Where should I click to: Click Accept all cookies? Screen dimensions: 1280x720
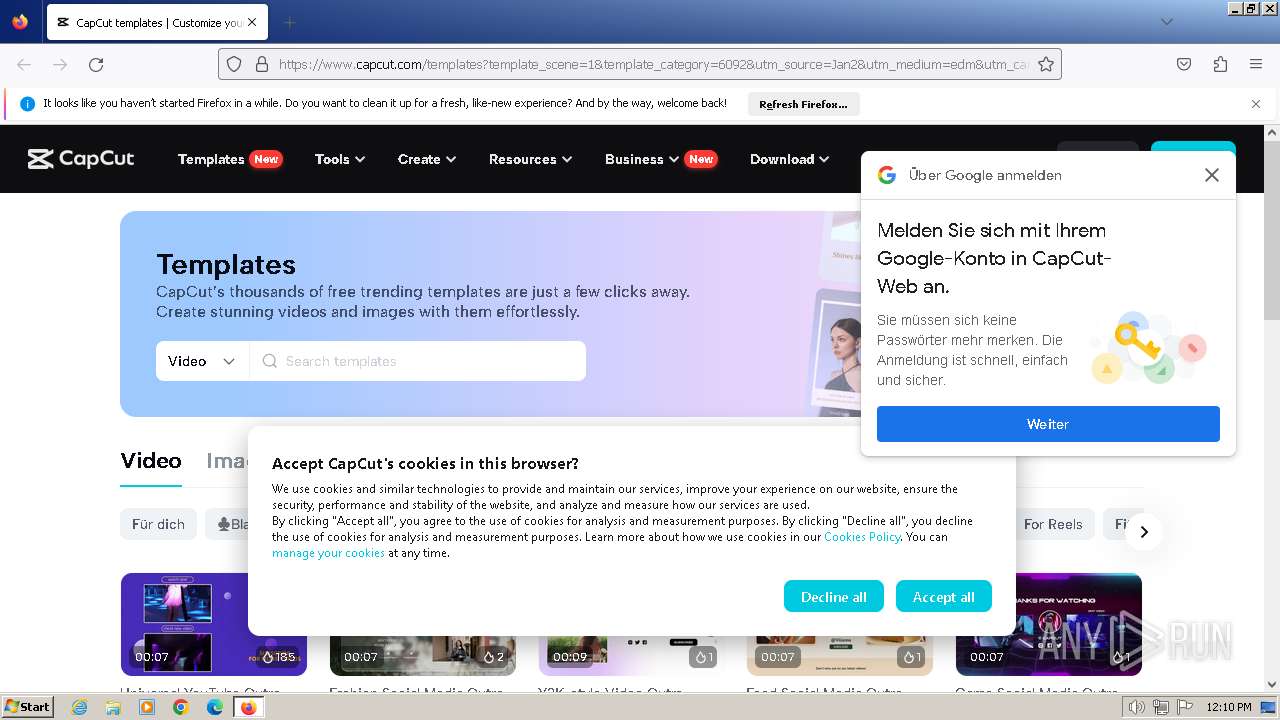point(943,596)
